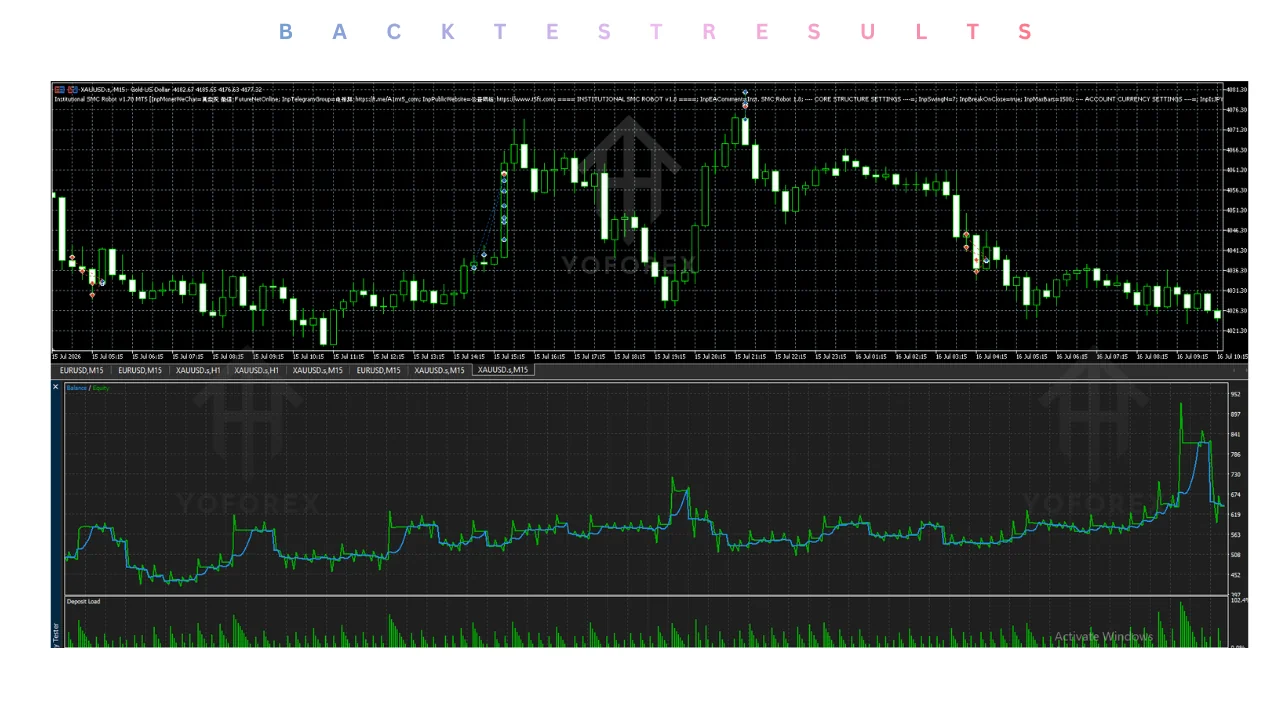
Task: Click the 15 Jul 21:15 time label
Action: tap(750, 356)
